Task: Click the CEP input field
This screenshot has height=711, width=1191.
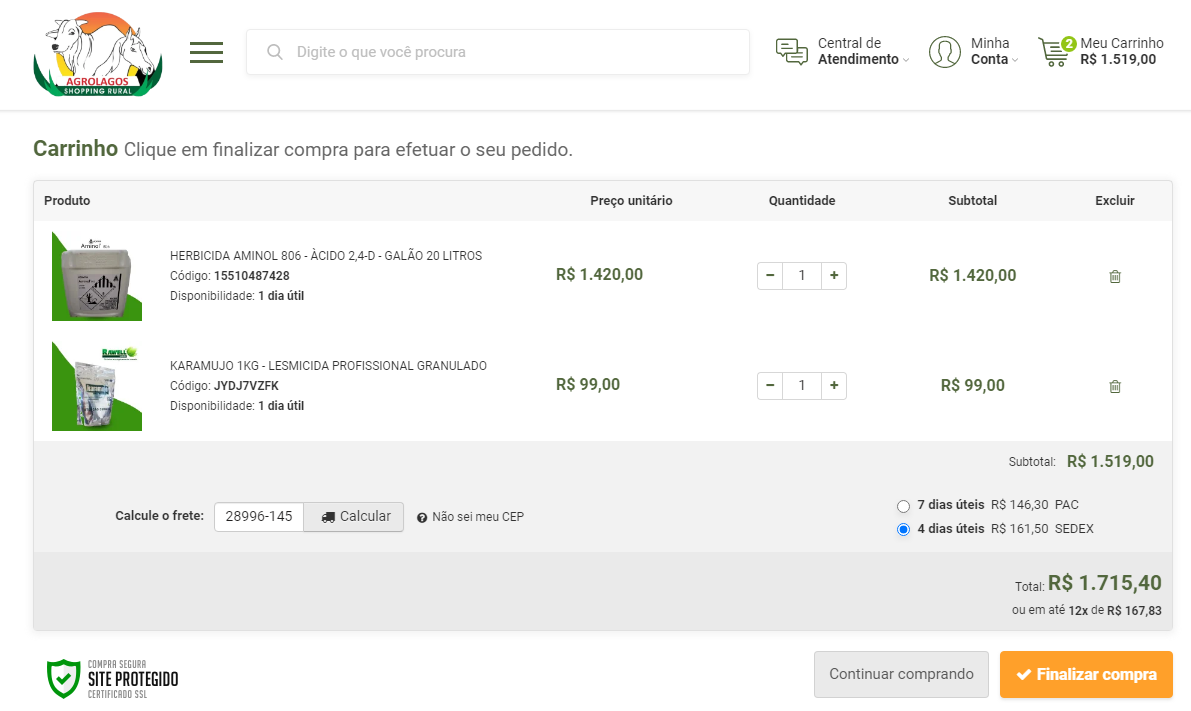Action: (259, 517)
